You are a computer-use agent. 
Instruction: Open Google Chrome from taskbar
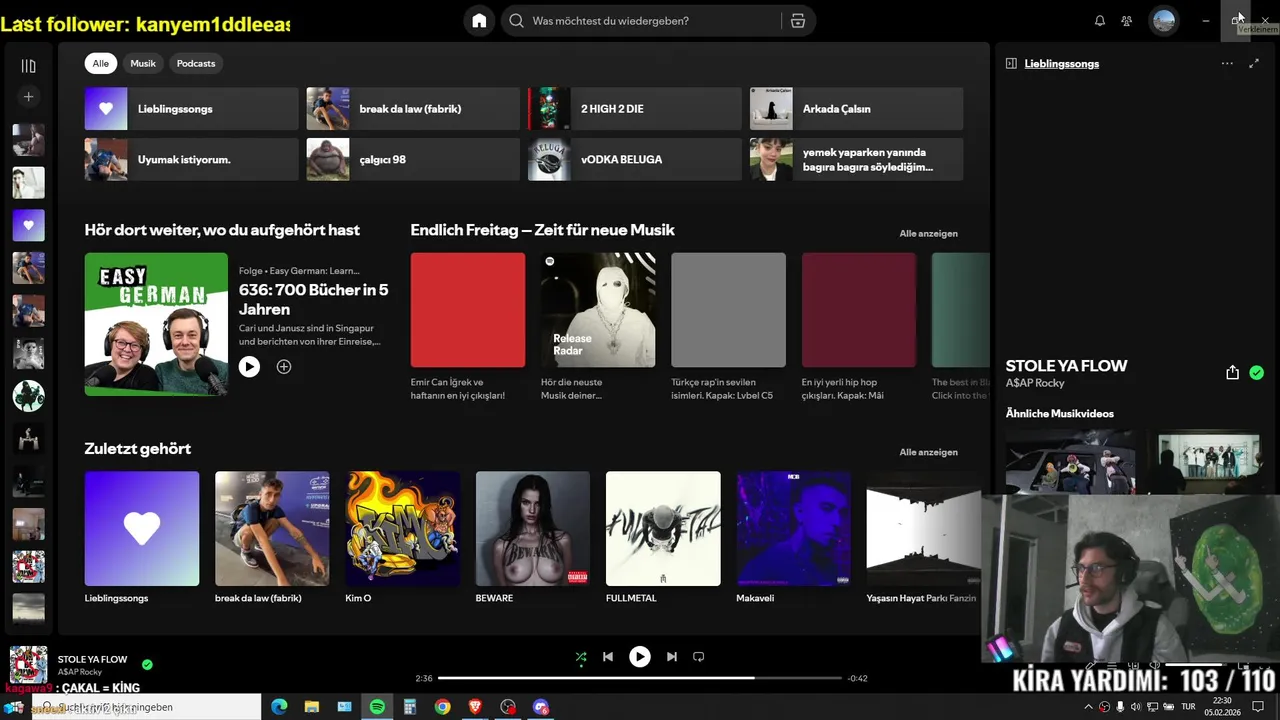(442, 707)
